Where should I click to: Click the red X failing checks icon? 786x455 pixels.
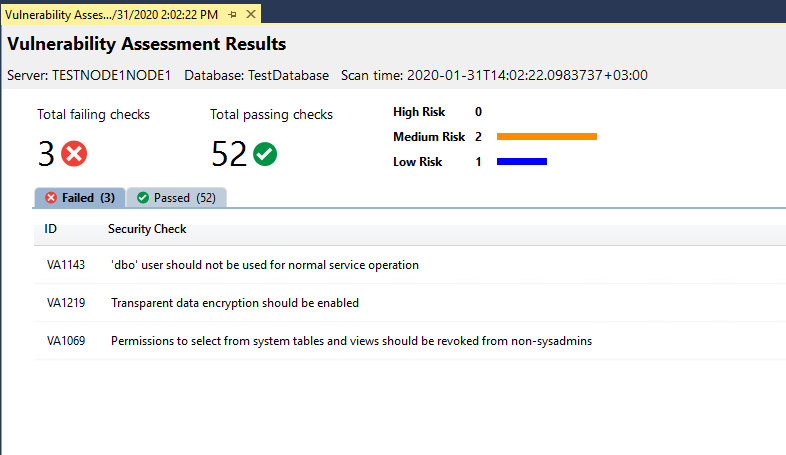pos(74,153)
